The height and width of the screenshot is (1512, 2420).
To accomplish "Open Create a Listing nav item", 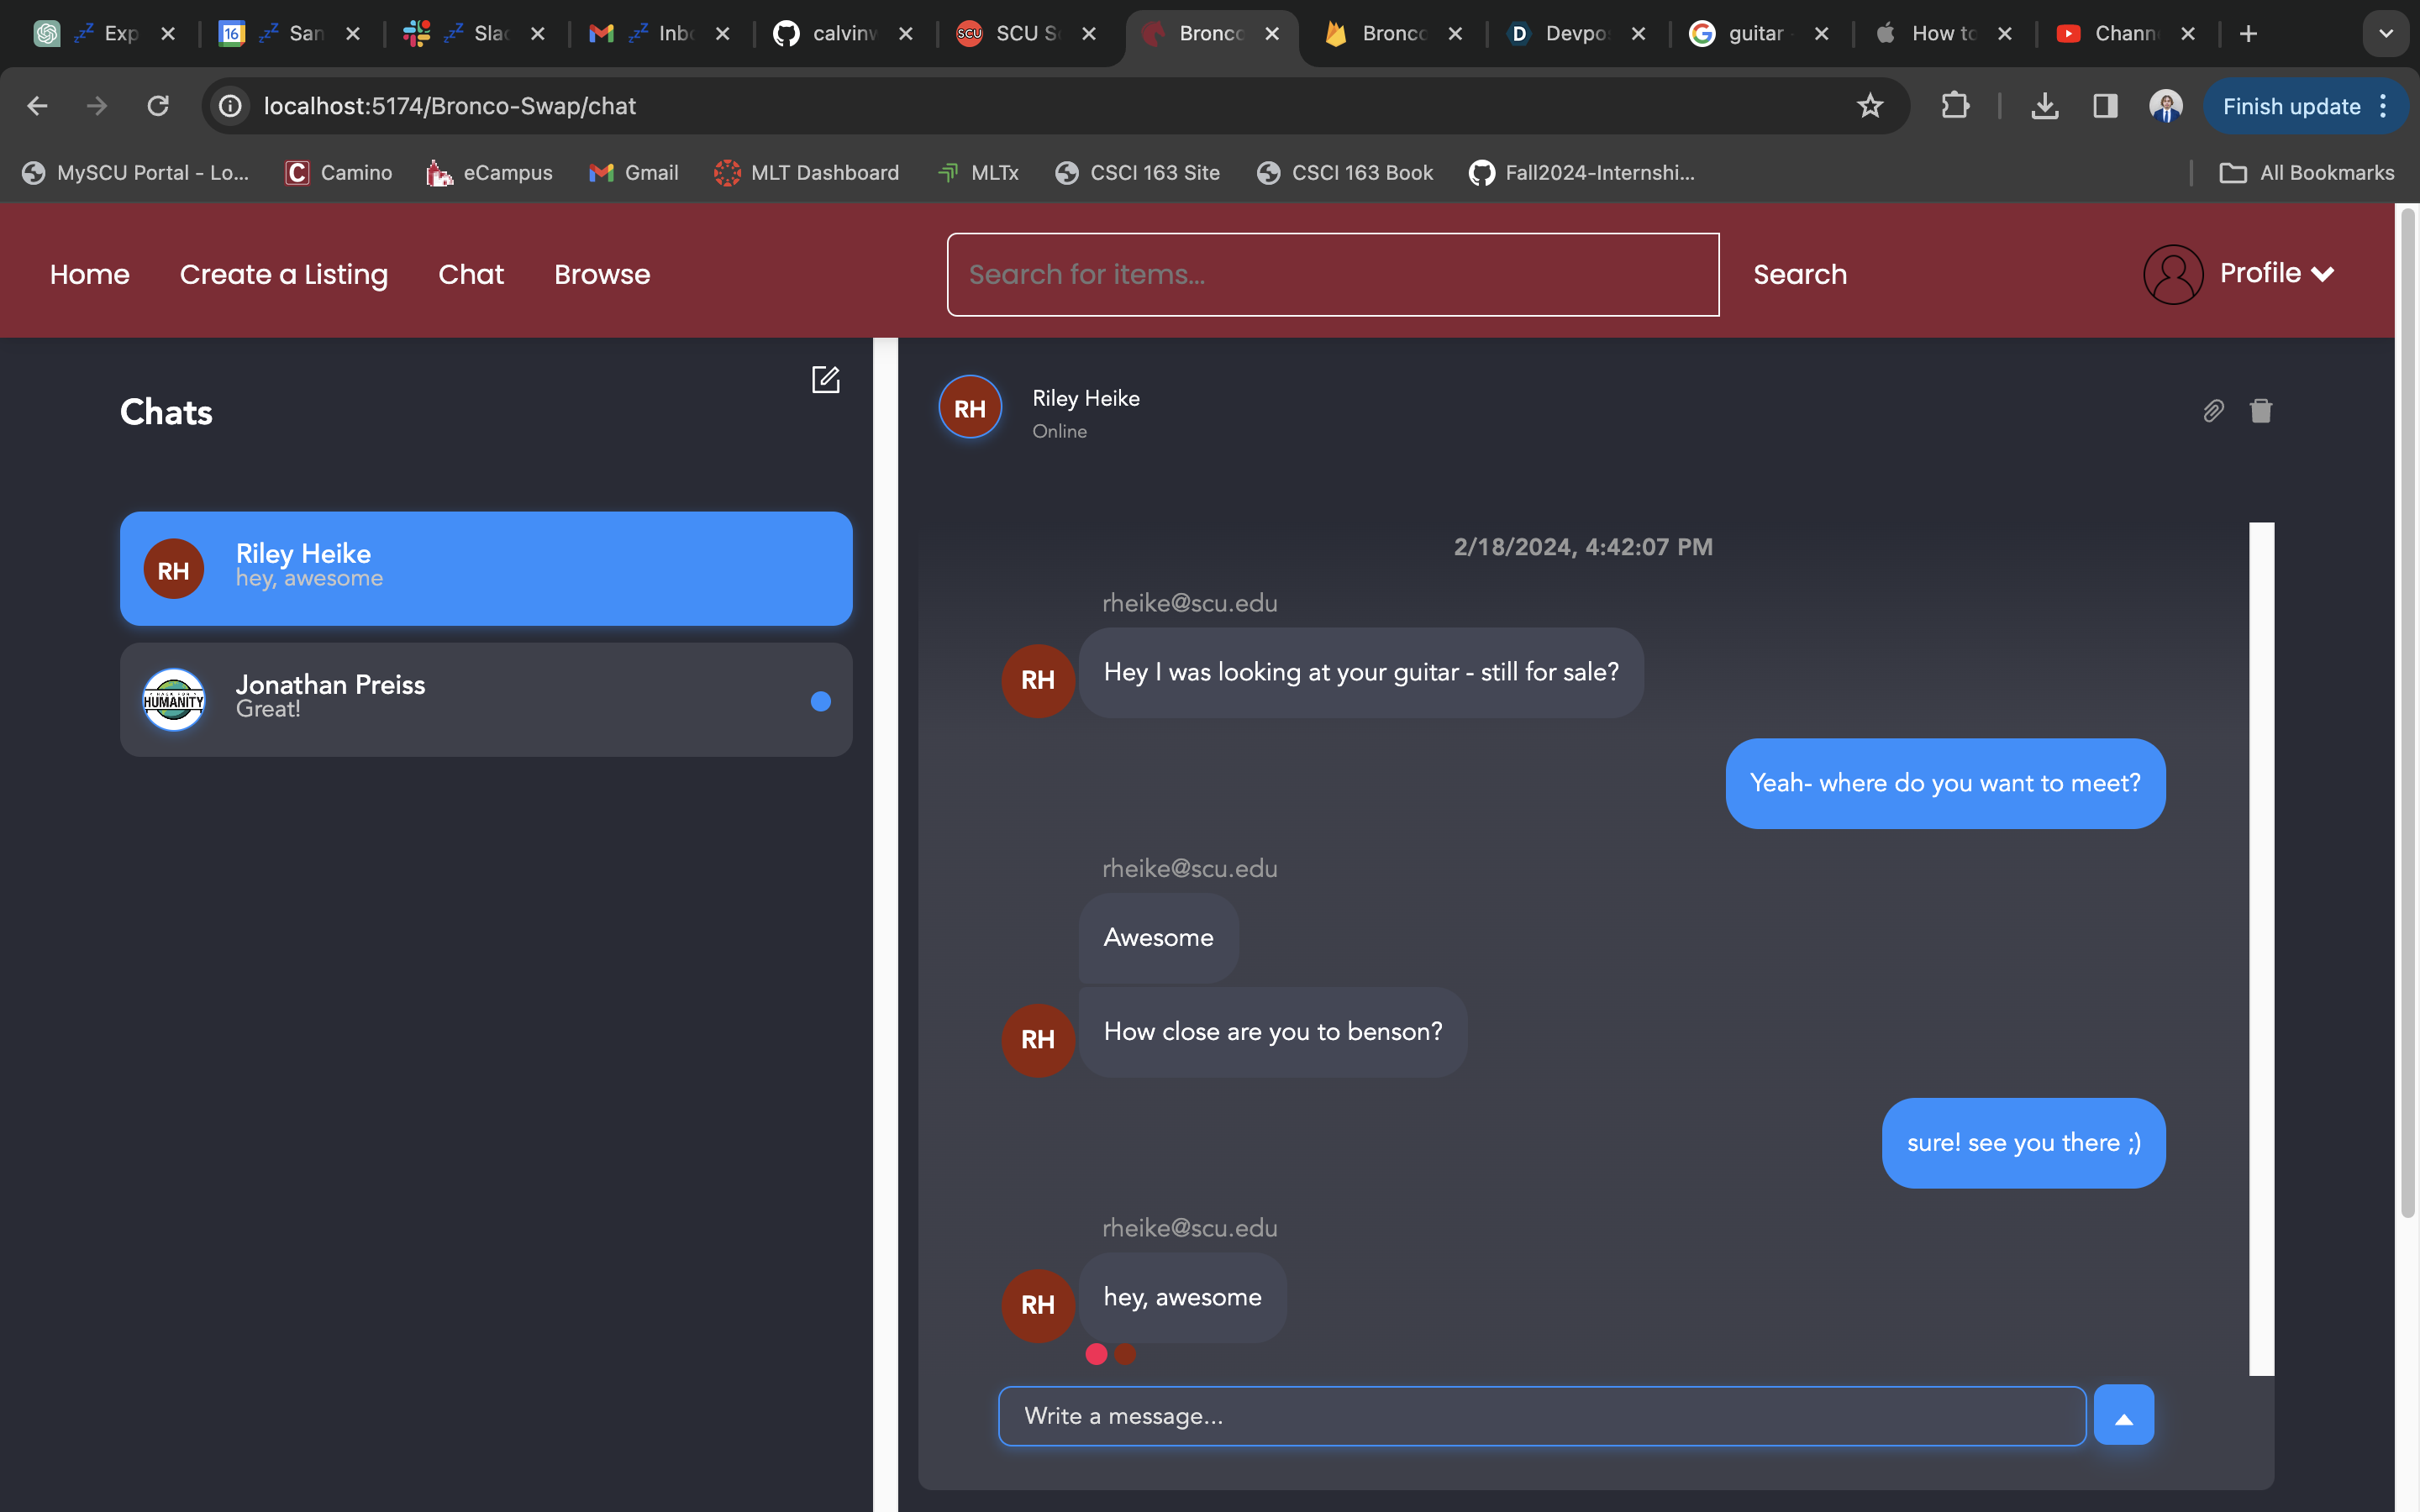I will (283, 274).
